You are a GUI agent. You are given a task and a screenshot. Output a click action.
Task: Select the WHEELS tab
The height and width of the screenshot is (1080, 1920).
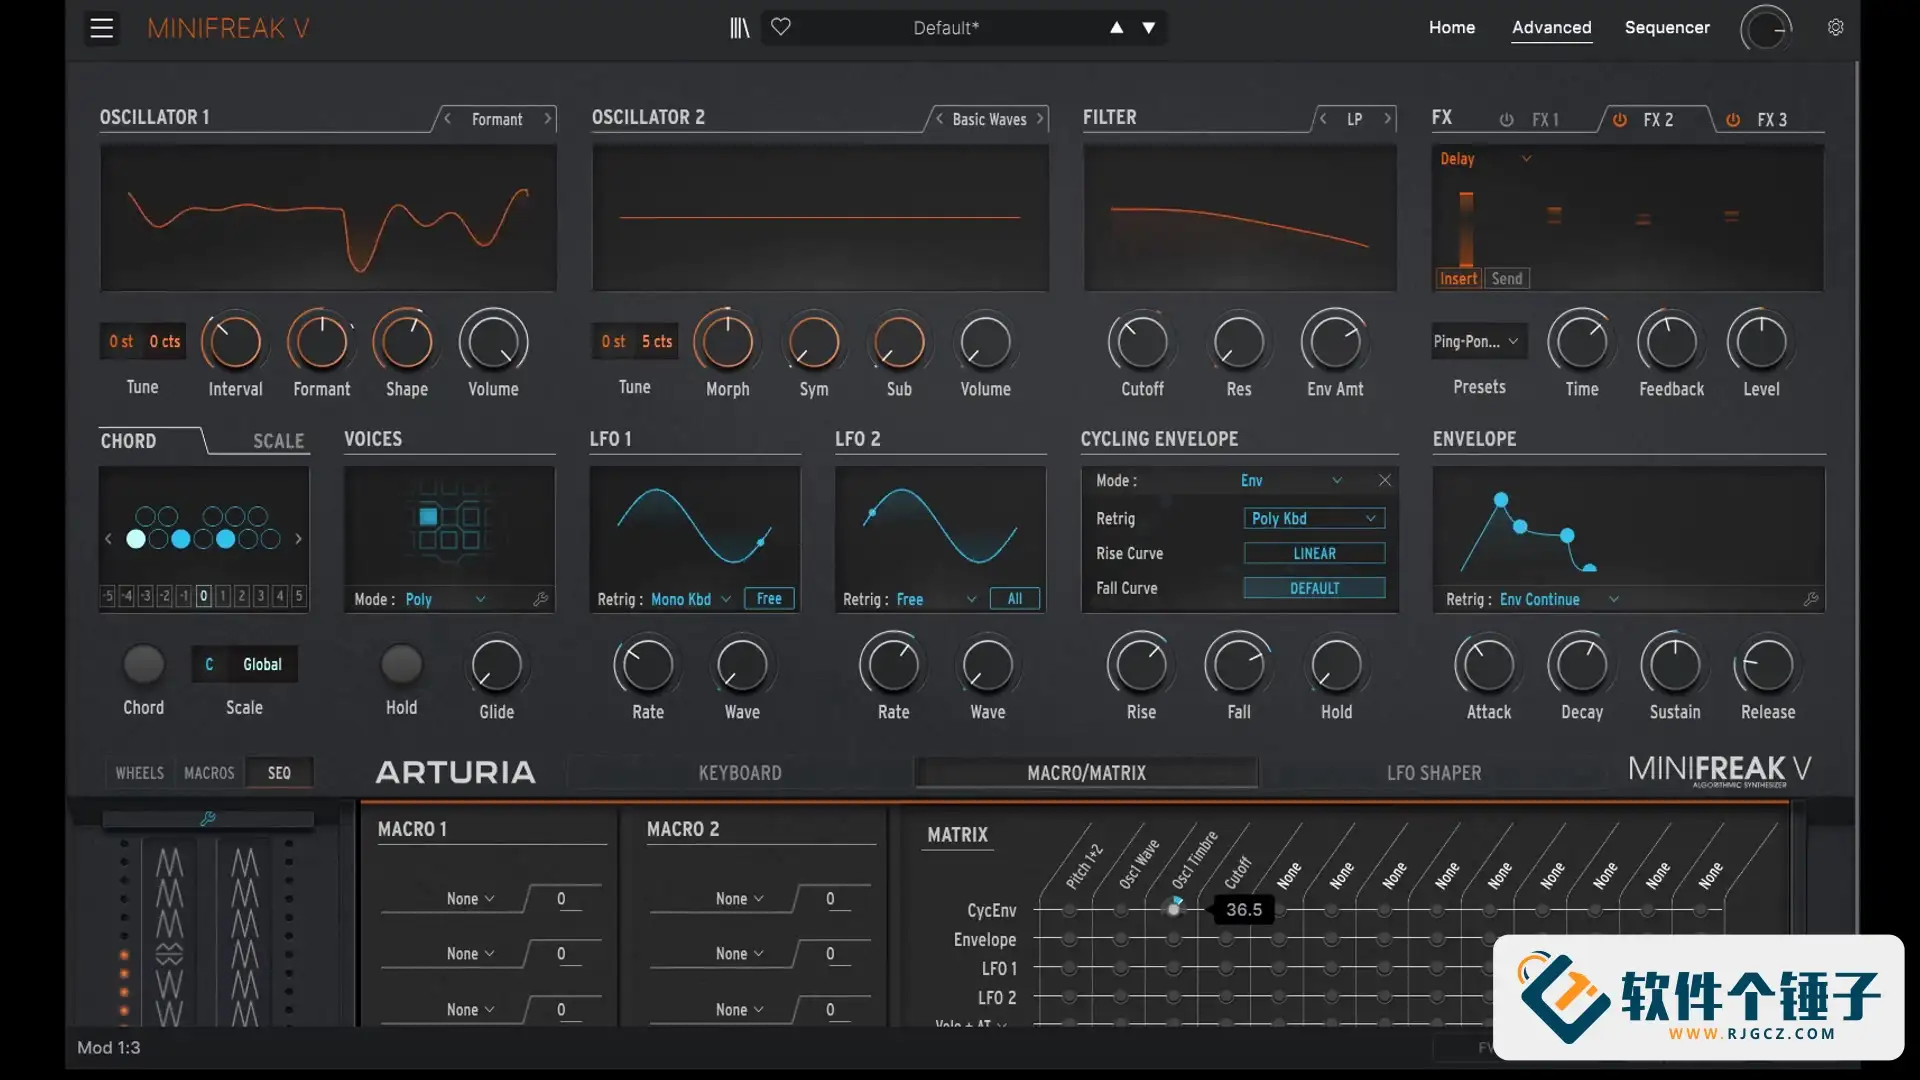139,773
